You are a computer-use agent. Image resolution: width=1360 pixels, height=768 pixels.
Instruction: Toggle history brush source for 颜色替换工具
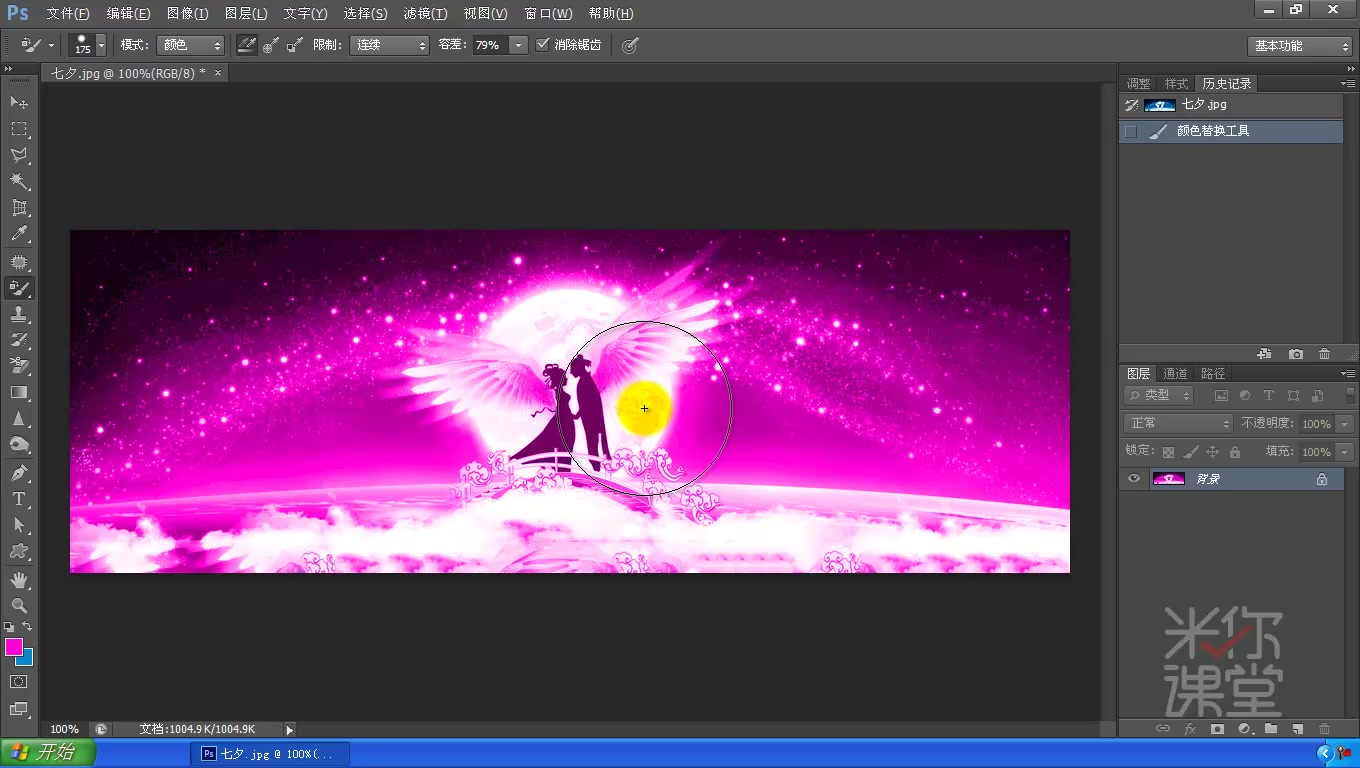[1131, 131]
